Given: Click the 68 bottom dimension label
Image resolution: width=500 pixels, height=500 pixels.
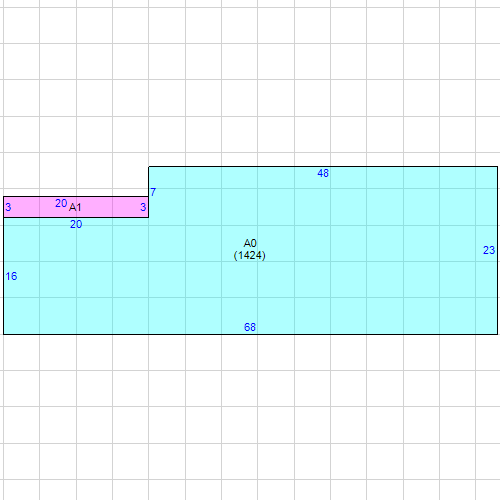Looking at the screenshot, I should point(250,327).
